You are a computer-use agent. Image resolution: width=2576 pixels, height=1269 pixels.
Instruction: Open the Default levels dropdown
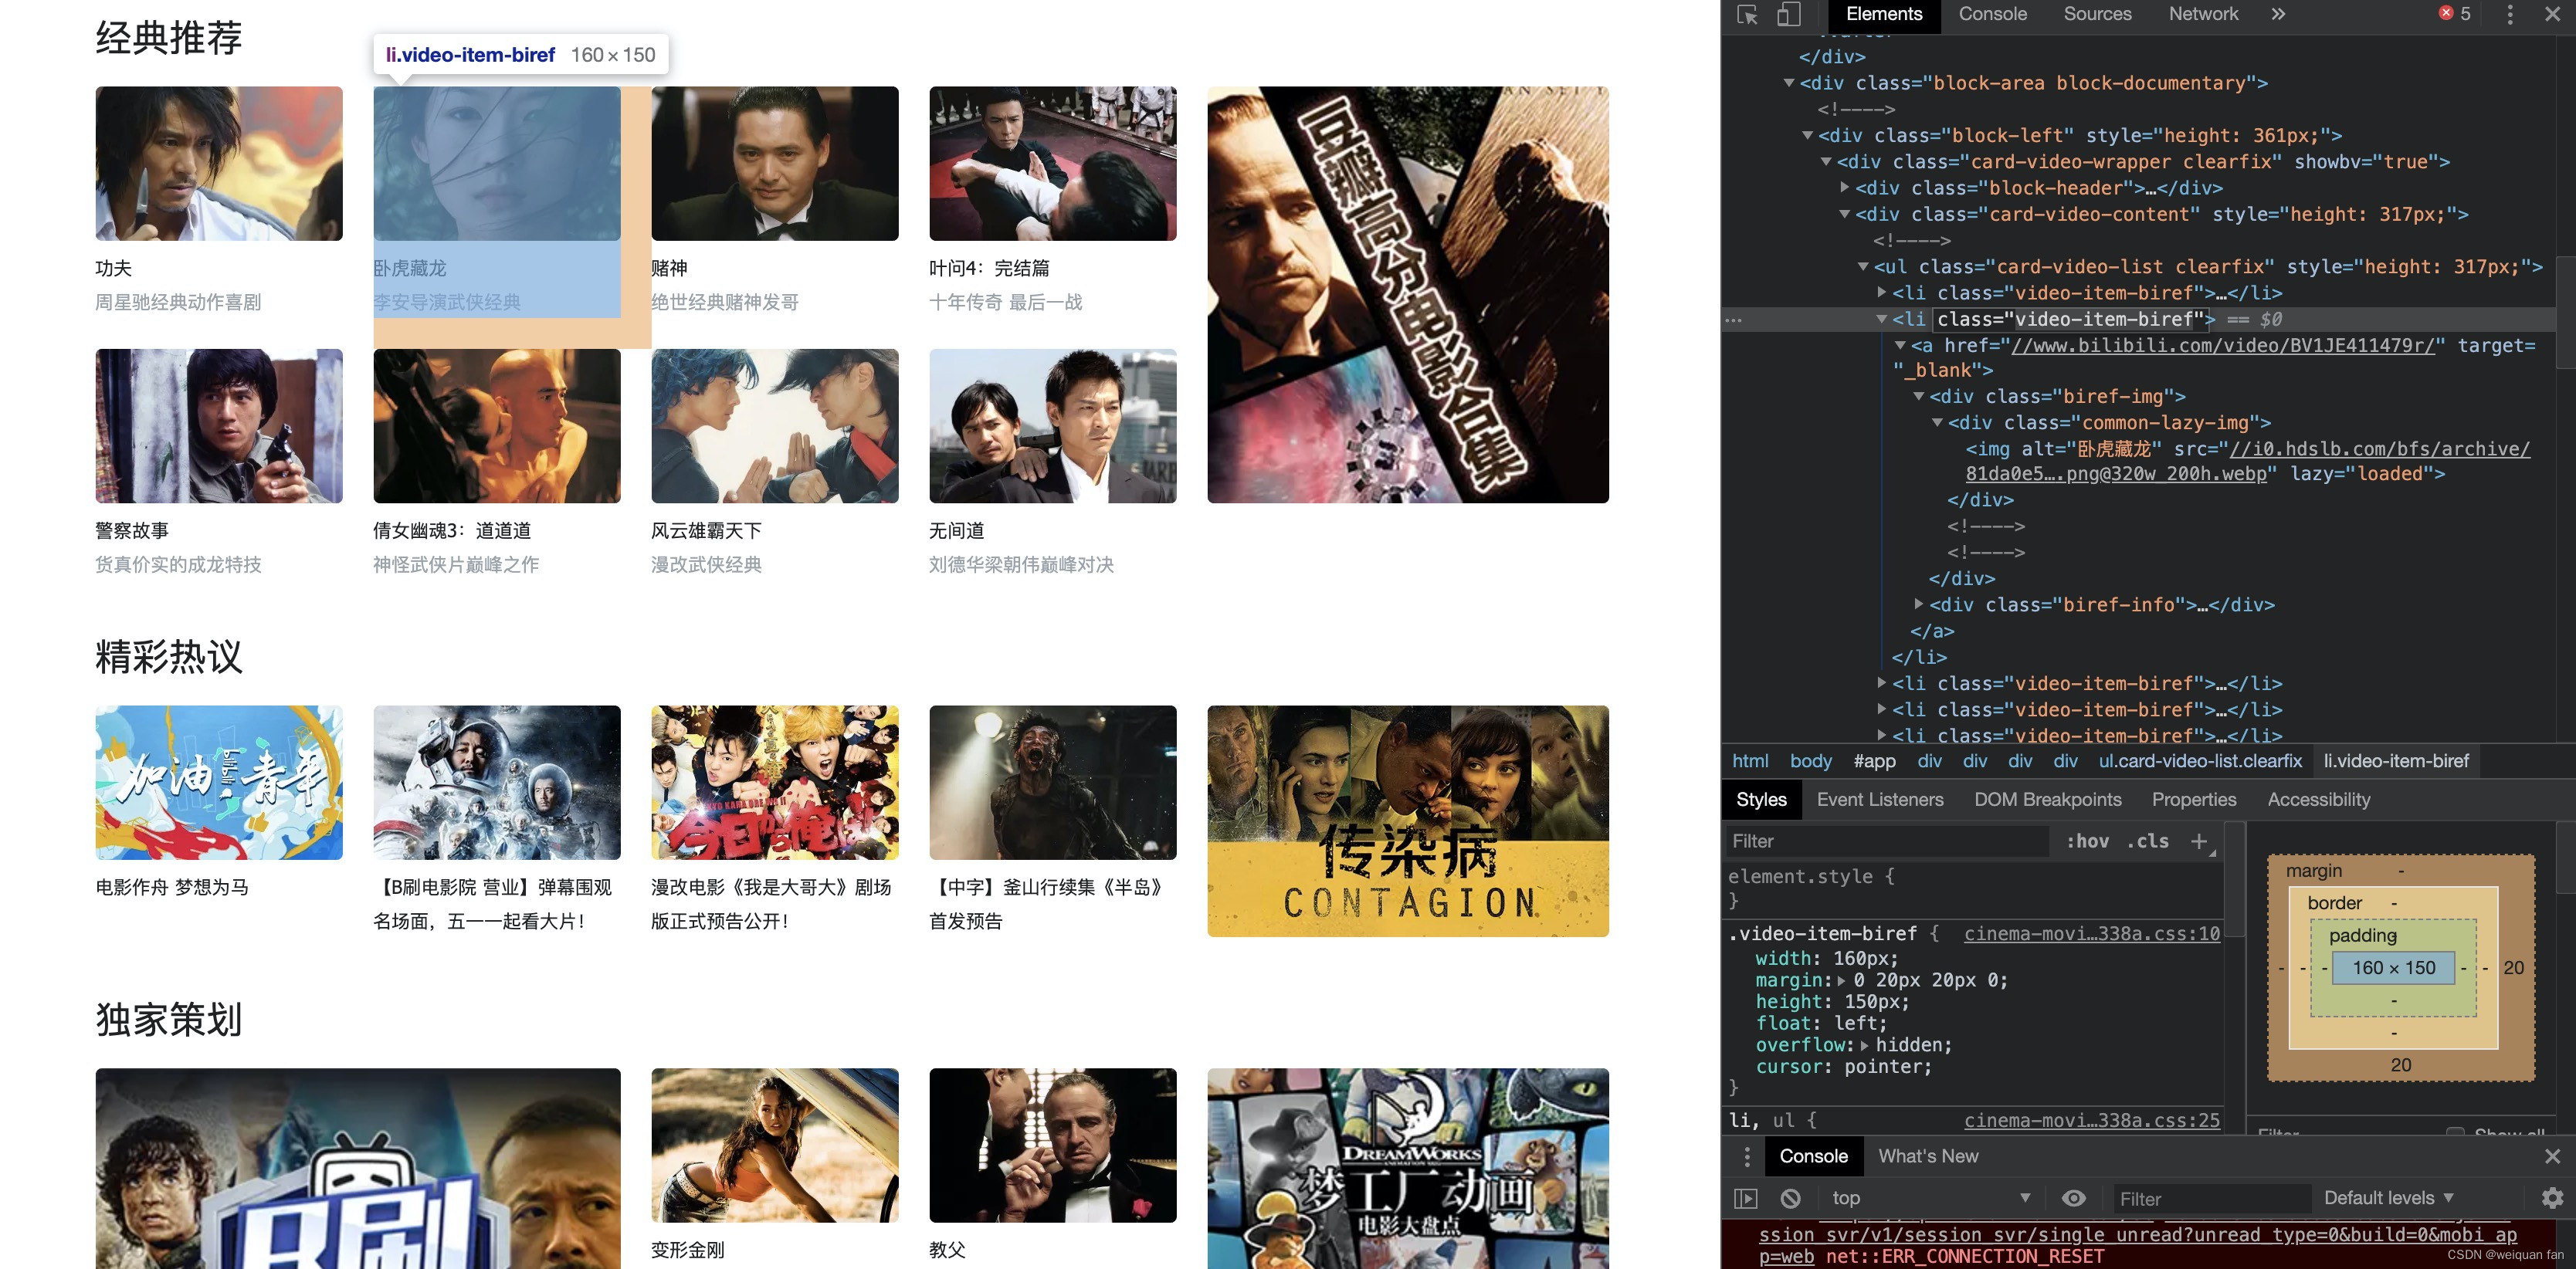coord(2388,1198)
